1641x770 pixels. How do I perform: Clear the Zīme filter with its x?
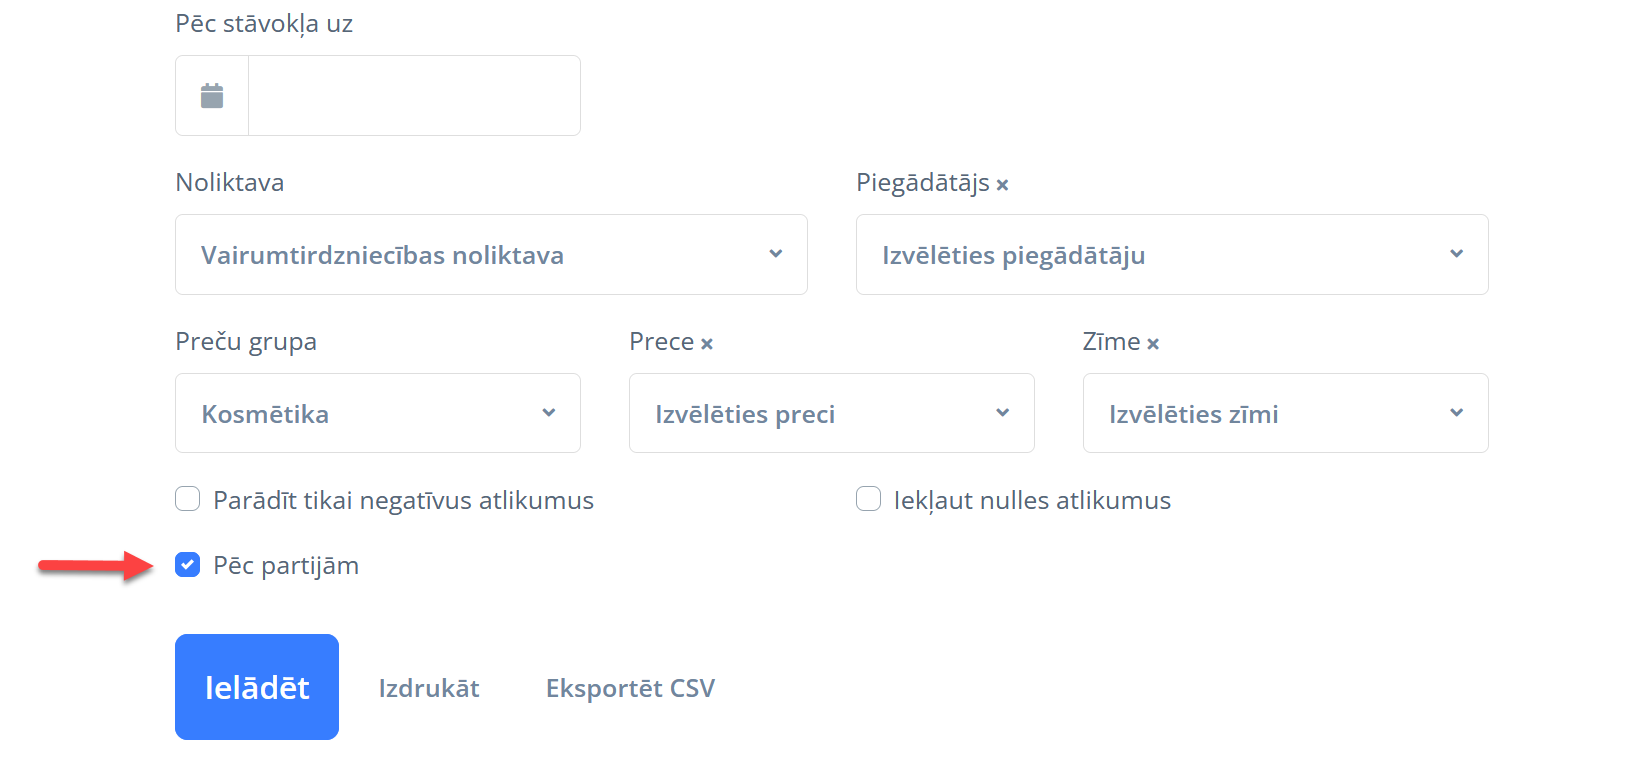pyautogui.click(x=1153, y=344)
